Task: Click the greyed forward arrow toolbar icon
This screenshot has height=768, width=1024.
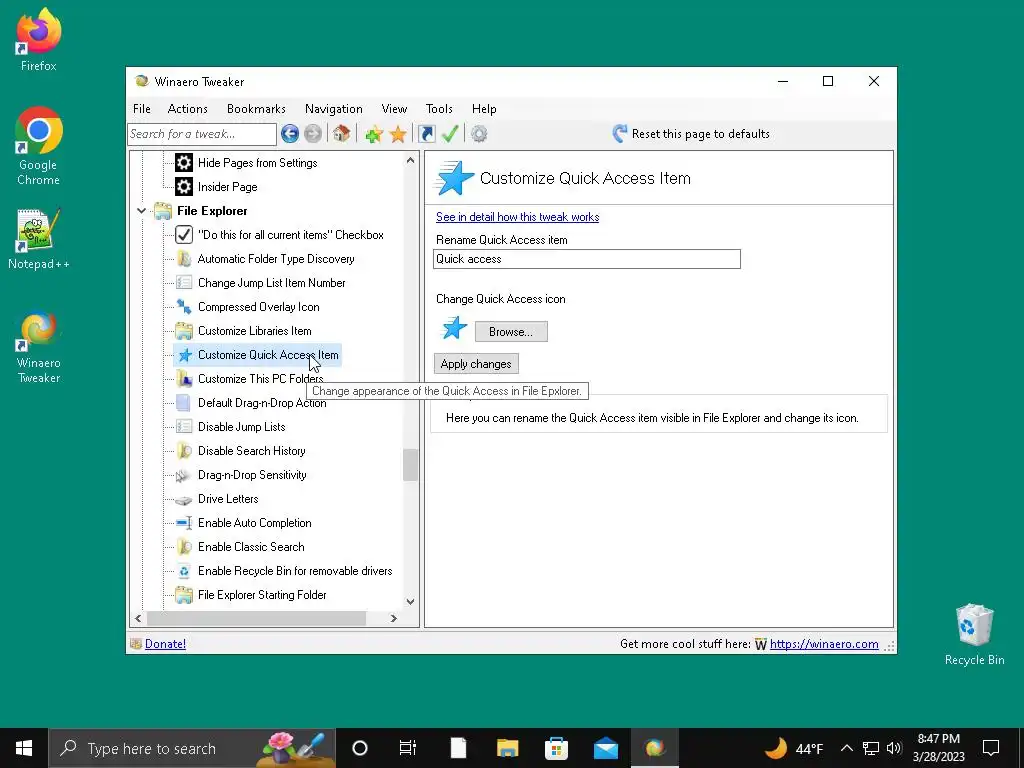Action: [x=313, y=134]
